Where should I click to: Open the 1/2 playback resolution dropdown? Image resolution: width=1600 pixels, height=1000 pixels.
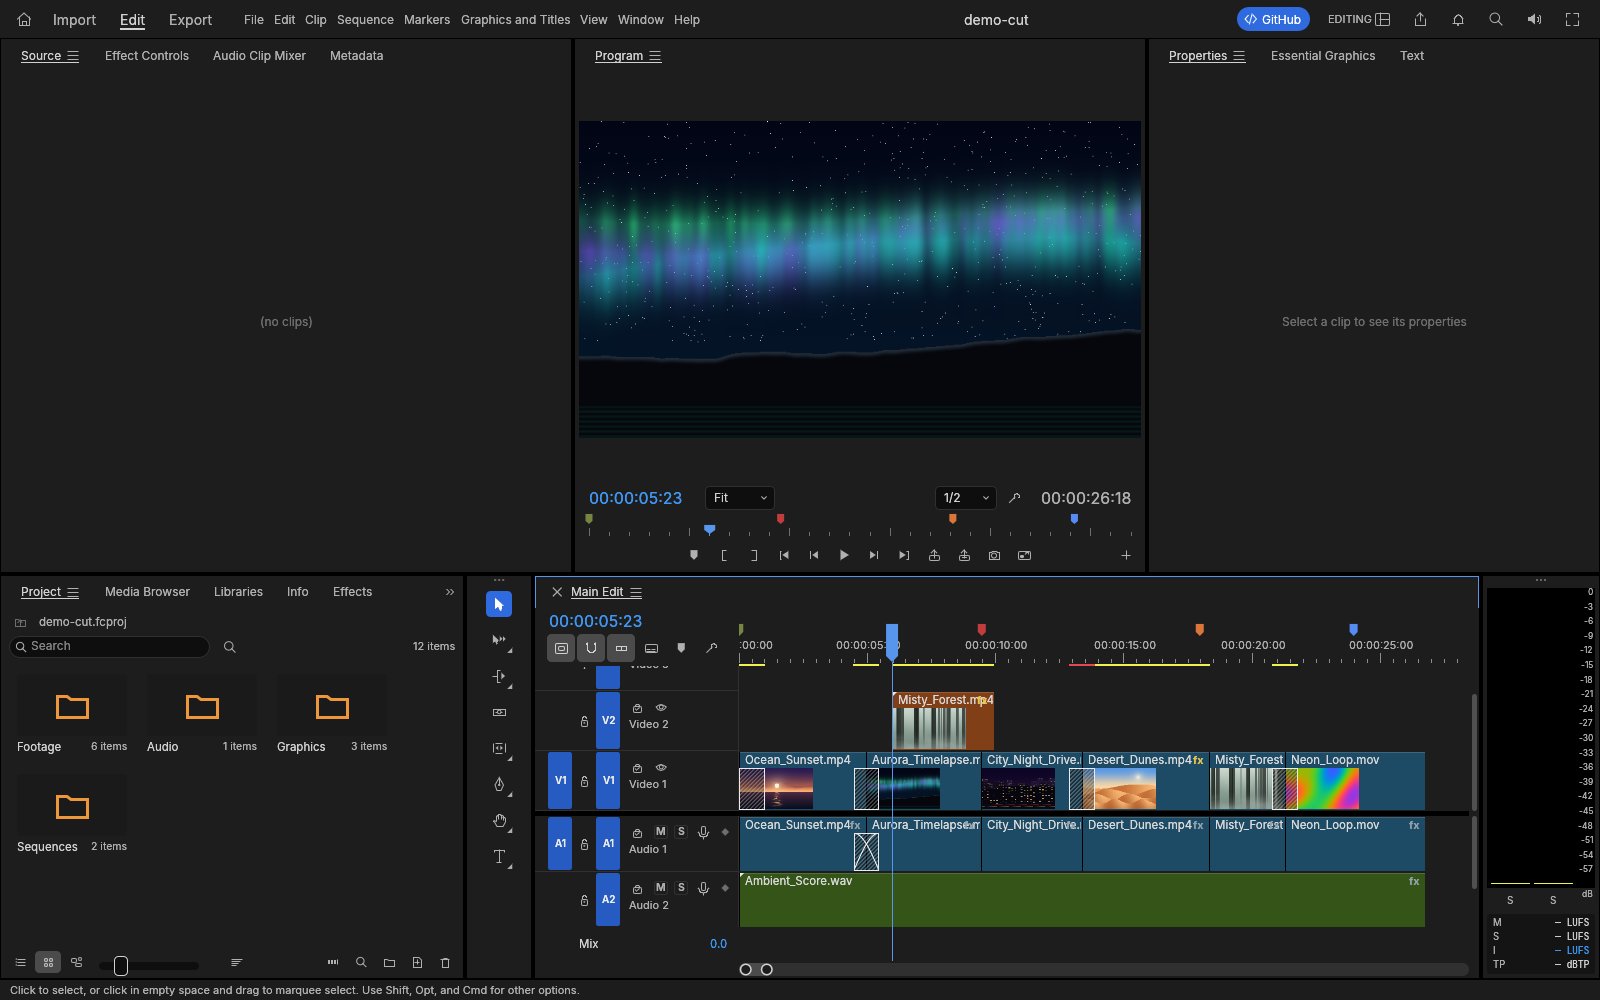(966, 498)
